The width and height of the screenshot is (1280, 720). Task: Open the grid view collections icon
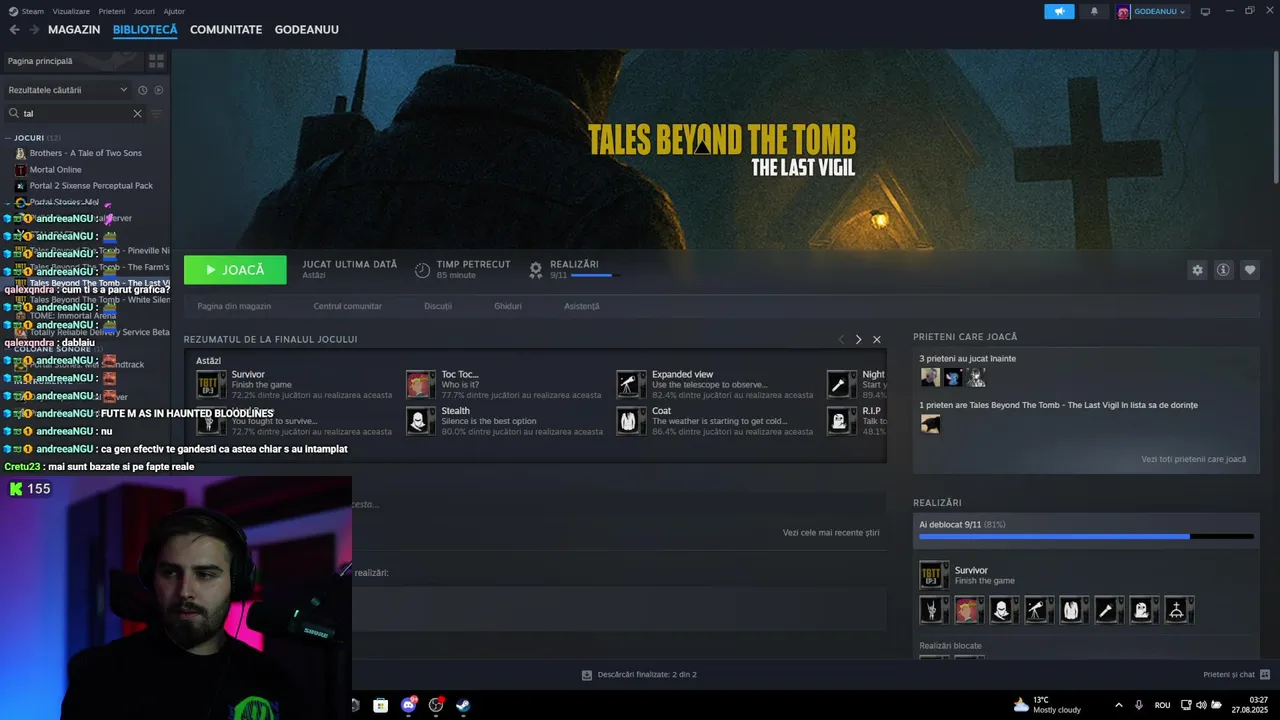(156, 61)
